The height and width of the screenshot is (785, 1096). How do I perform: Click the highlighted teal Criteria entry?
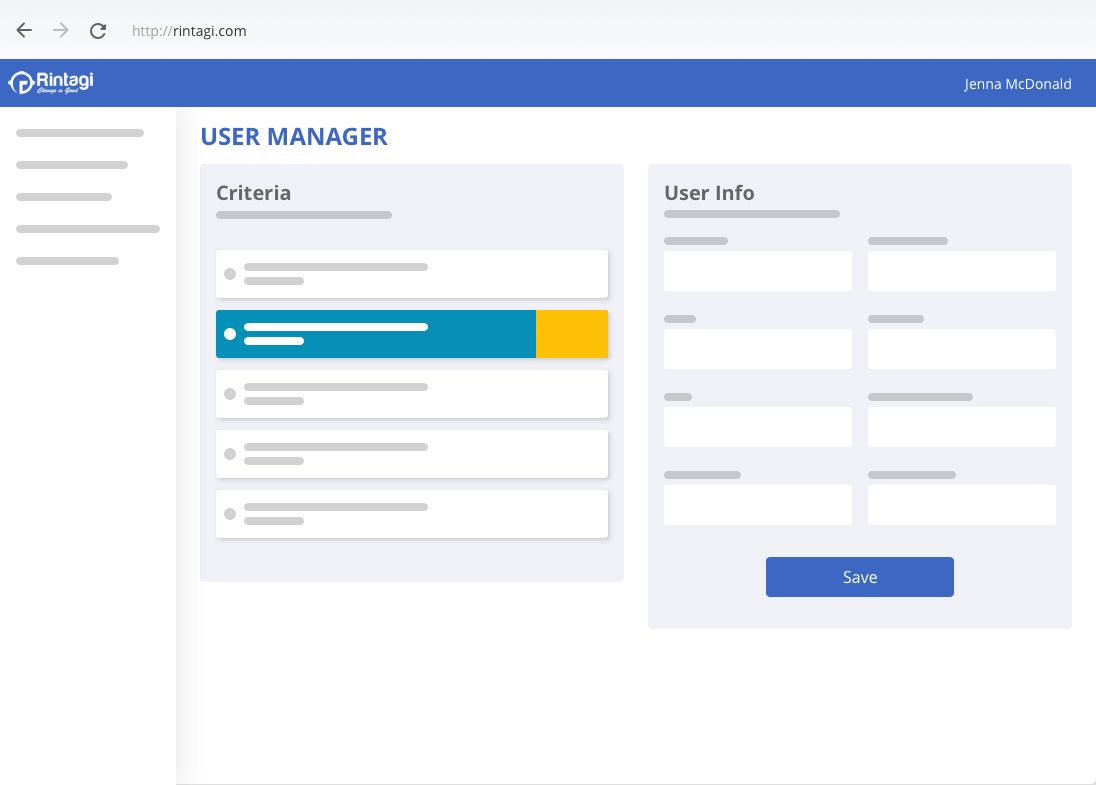(x=375, y=333)
